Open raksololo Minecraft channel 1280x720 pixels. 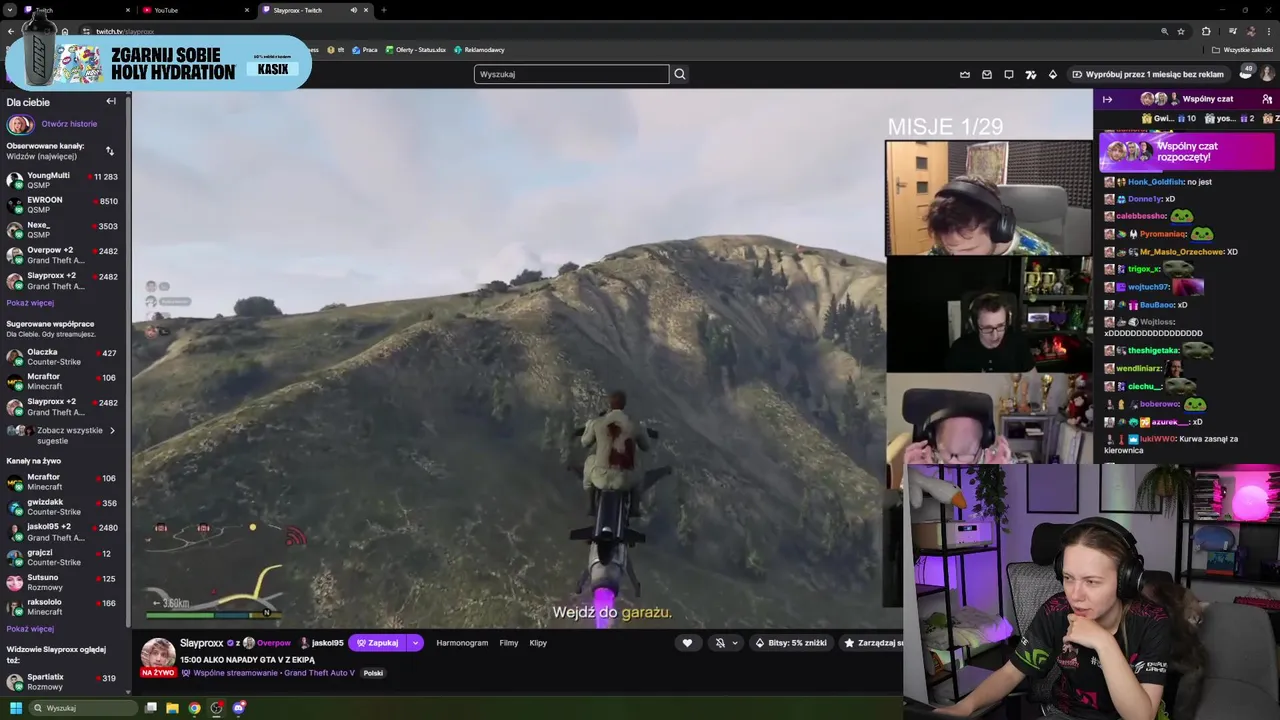[x=62, y=607]
